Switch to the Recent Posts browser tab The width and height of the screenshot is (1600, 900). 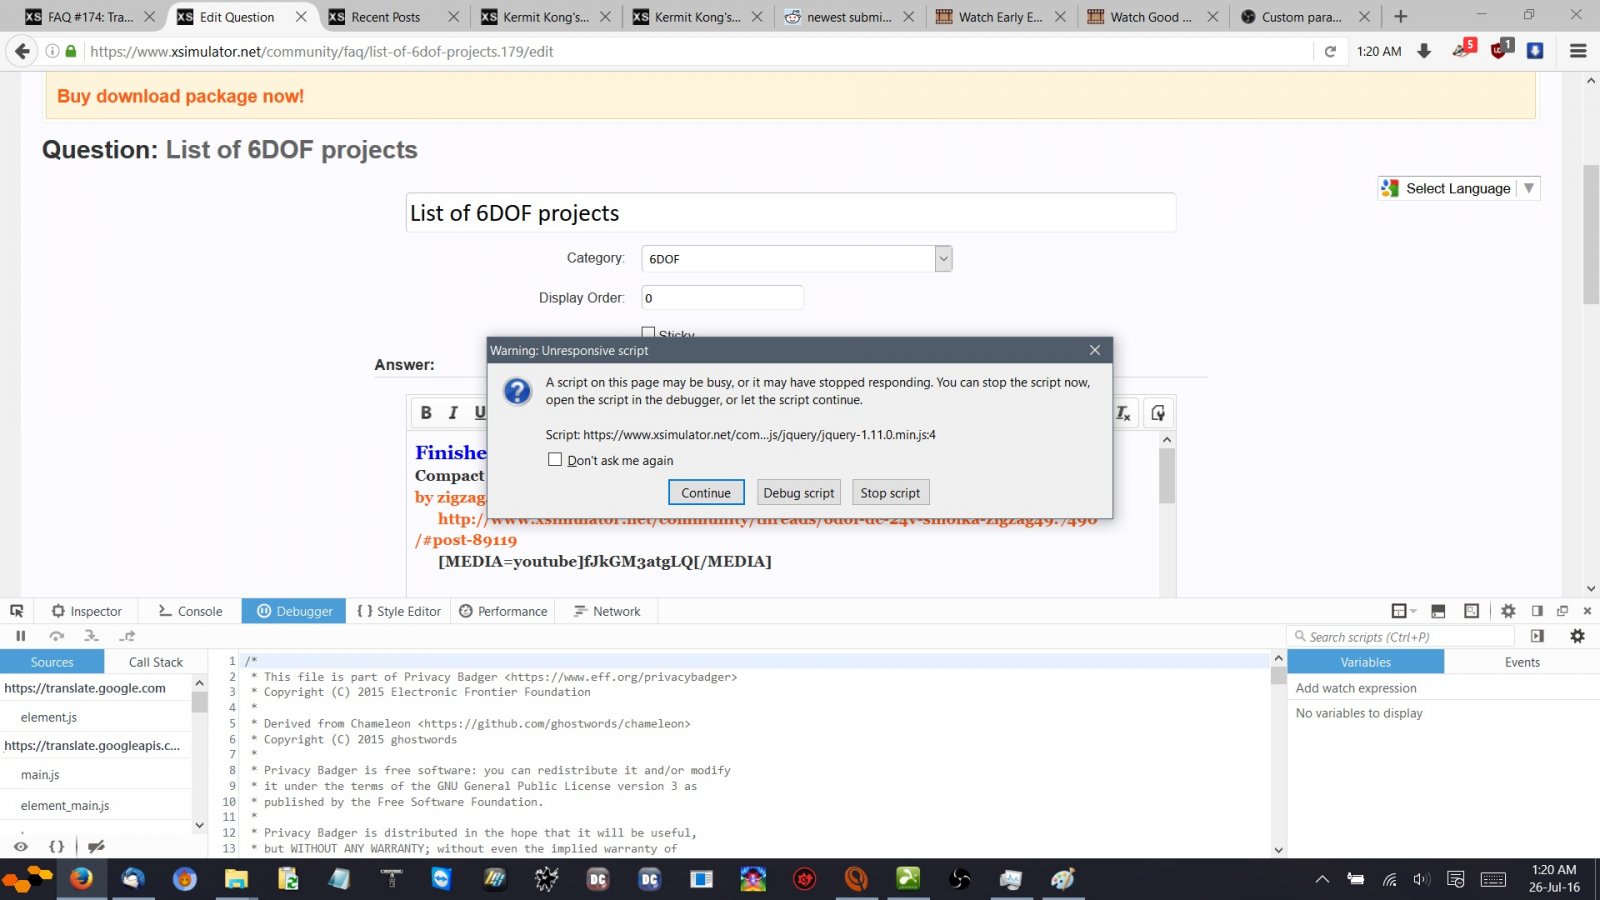(385, 16)
